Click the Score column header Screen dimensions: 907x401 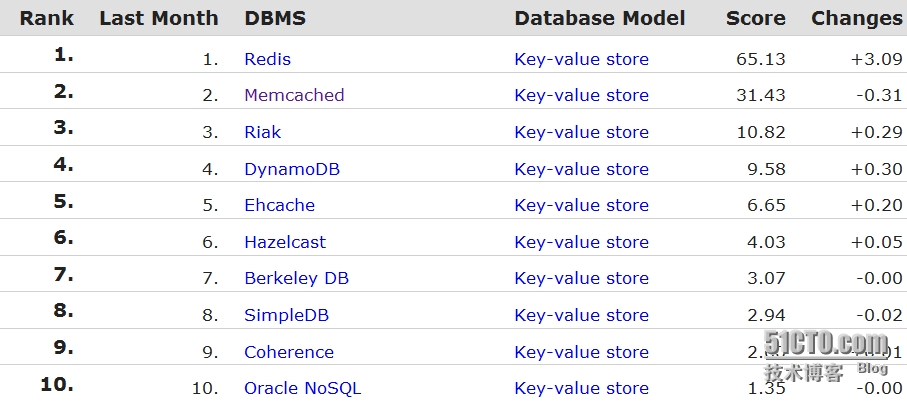coord(755,18)
